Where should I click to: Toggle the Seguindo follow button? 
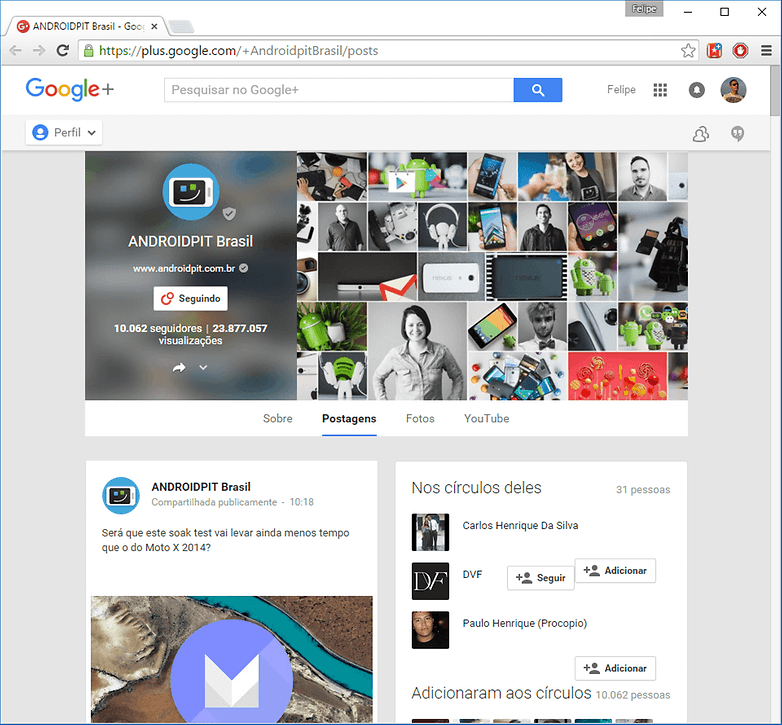(191, 298)
